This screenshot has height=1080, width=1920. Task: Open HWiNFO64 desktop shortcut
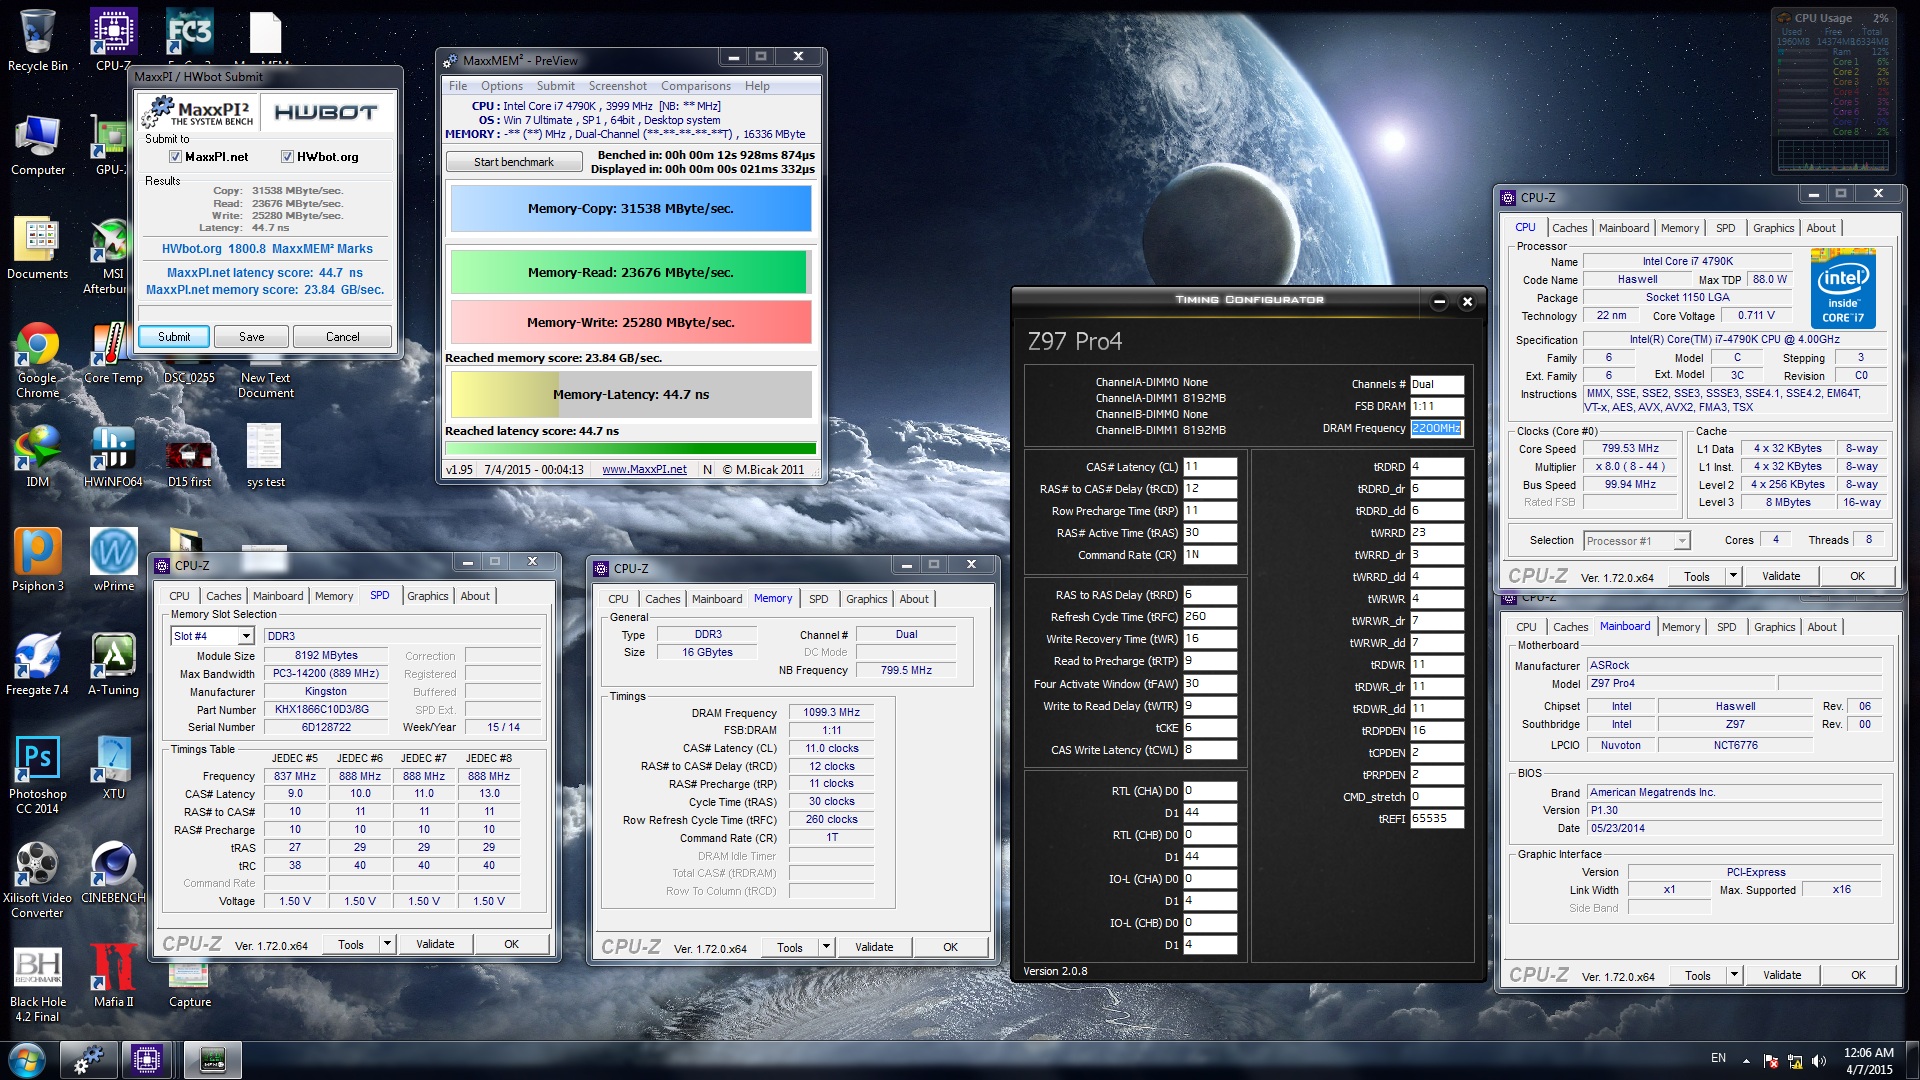113,458
